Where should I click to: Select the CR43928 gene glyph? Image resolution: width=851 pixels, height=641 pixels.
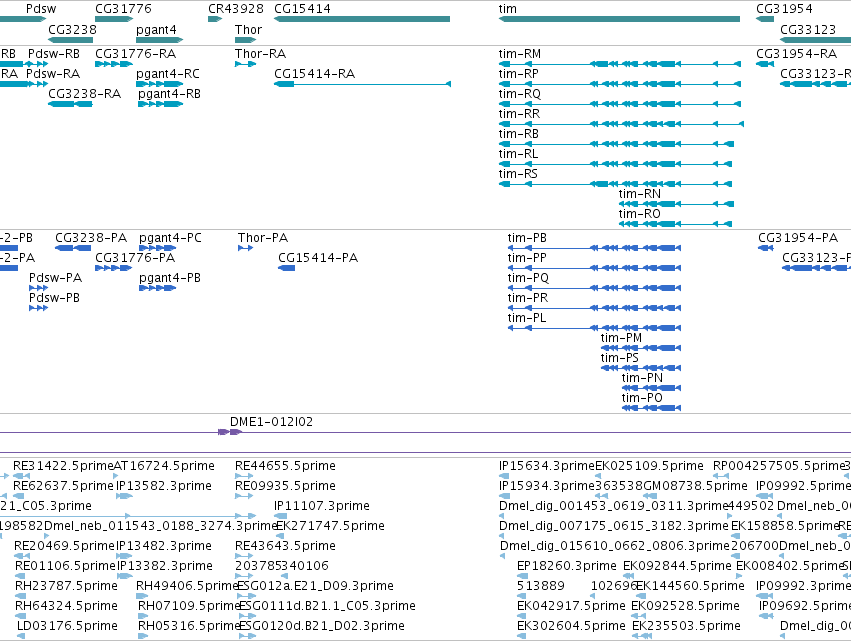click(x=215, y=19)
